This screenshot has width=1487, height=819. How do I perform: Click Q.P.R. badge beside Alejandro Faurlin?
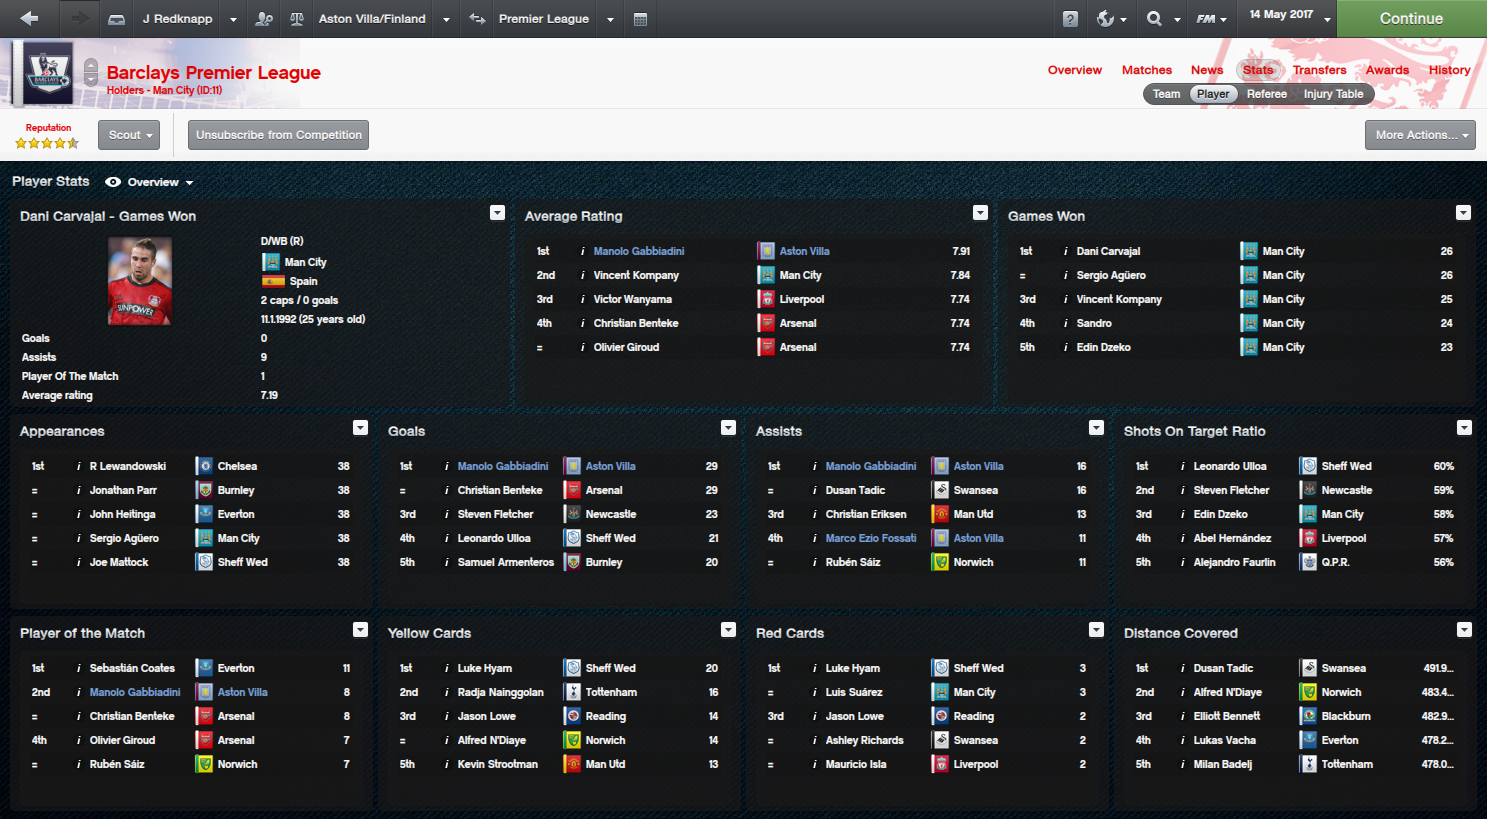pos(1308,562)
